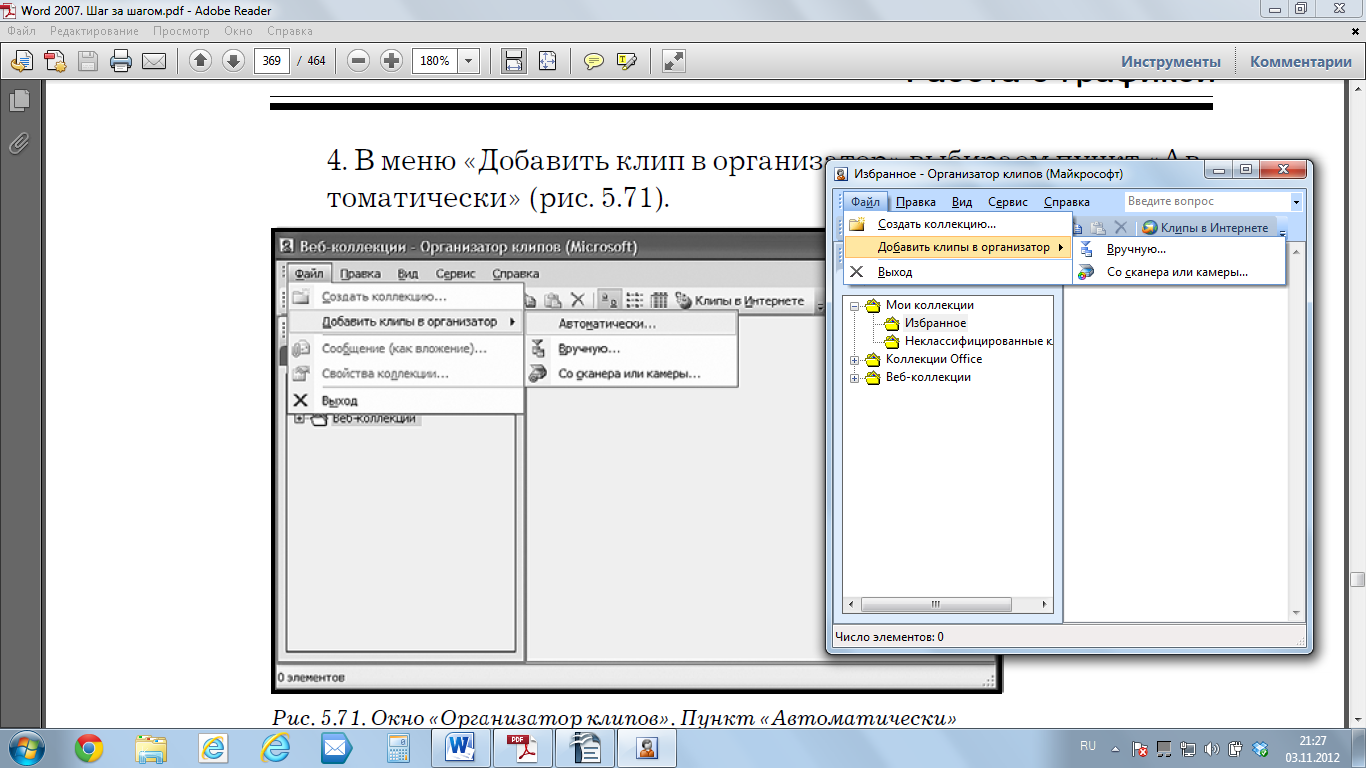
Task: Open the Комментарии pane in Adobe Reader
Action: coord(1301,61)
